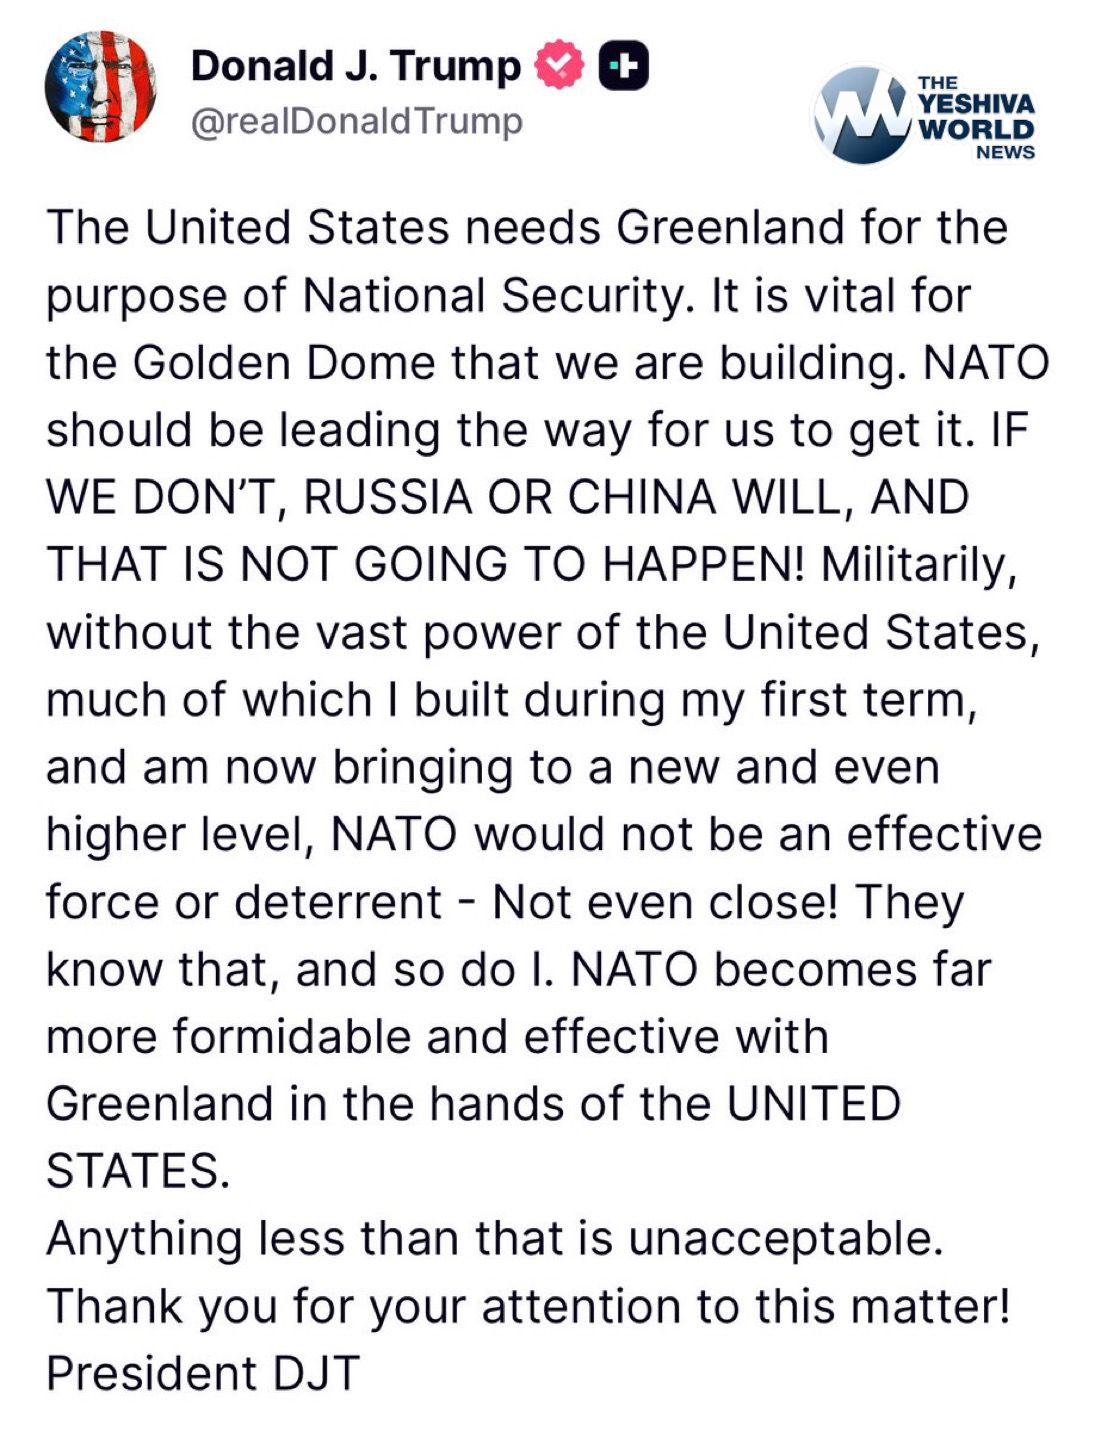This screenshot has width=1100, height=1431.
Task: Click 'THAT IS NOT GOING TO HAPPEN!'
Action: point(425,565)
